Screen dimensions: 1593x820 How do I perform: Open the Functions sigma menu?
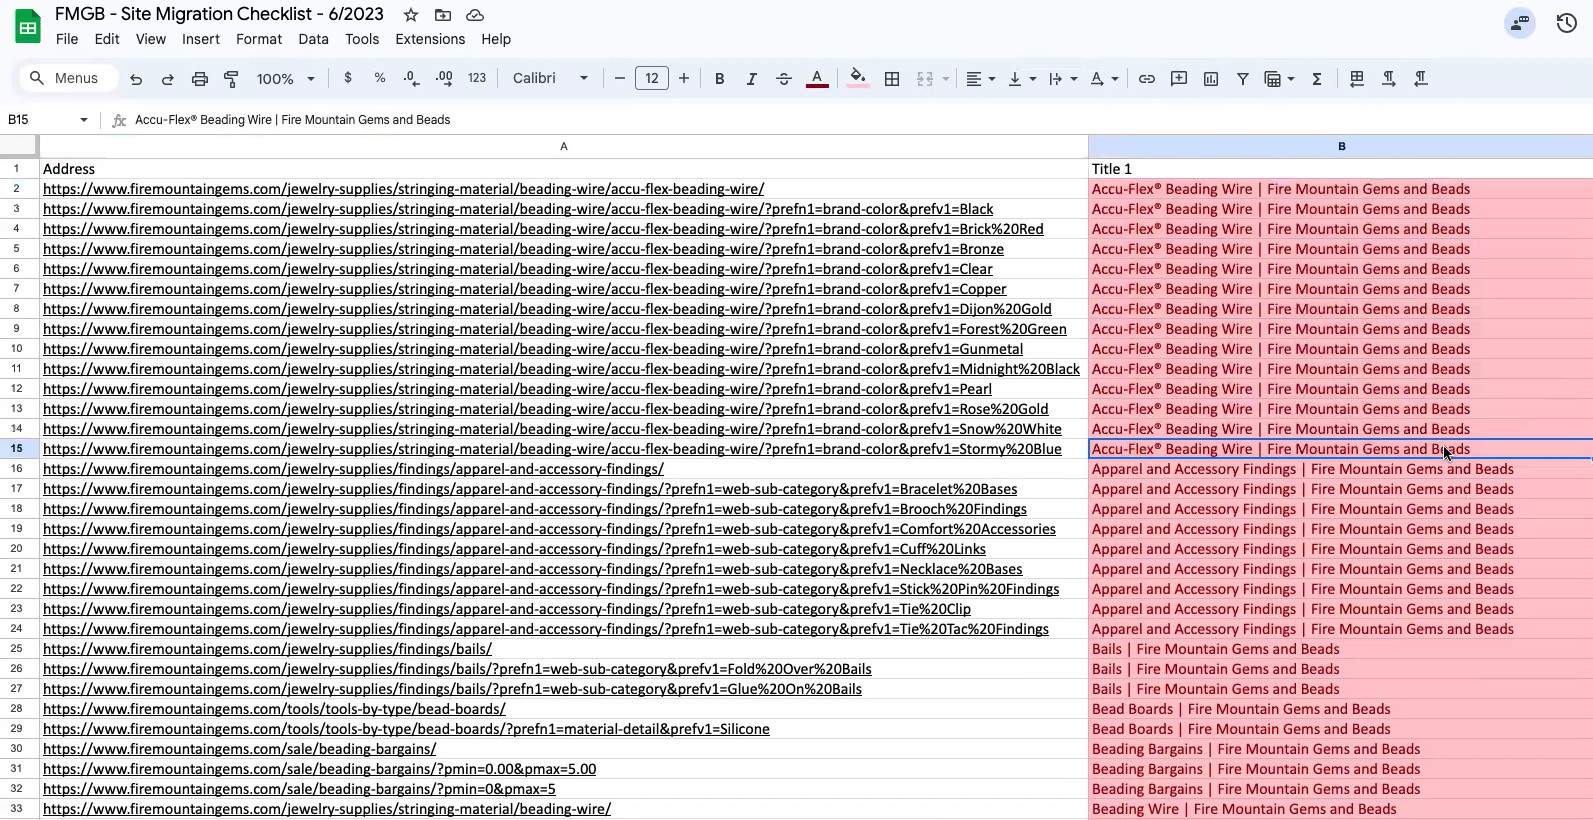pyautogui.click(x=1317, y=79)
